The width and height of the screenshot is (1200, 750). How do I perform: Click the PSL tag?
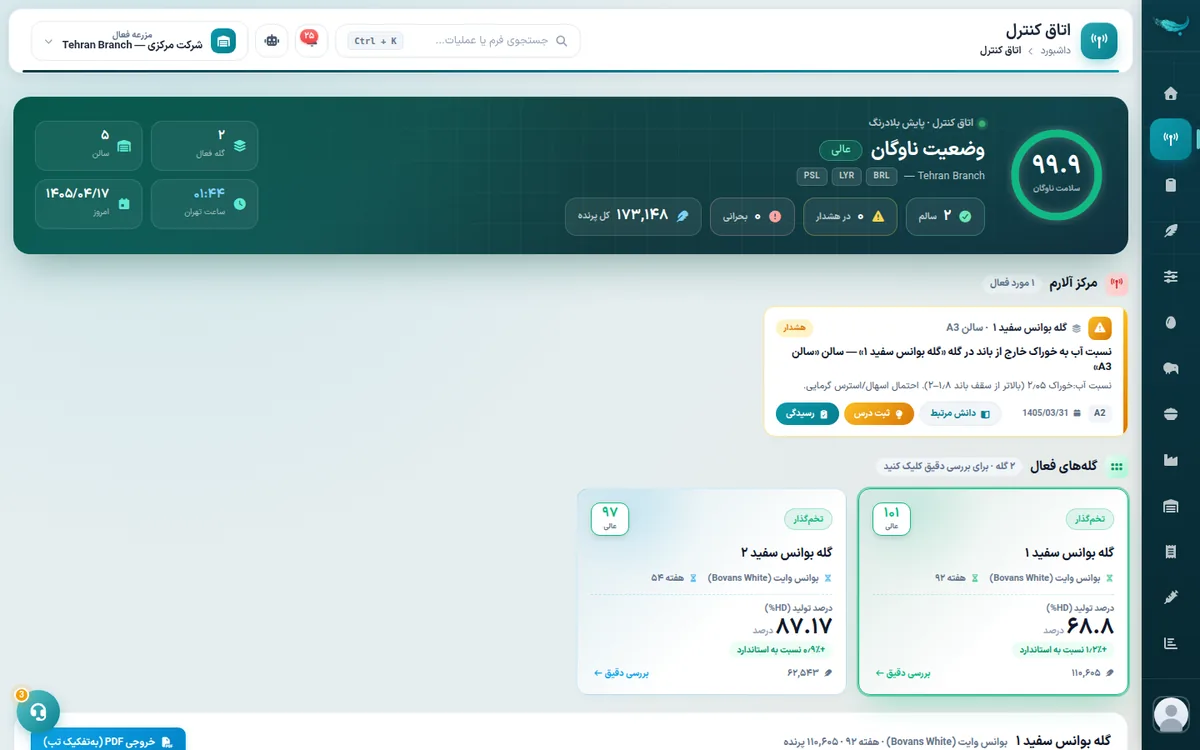[x=812, y=176]
